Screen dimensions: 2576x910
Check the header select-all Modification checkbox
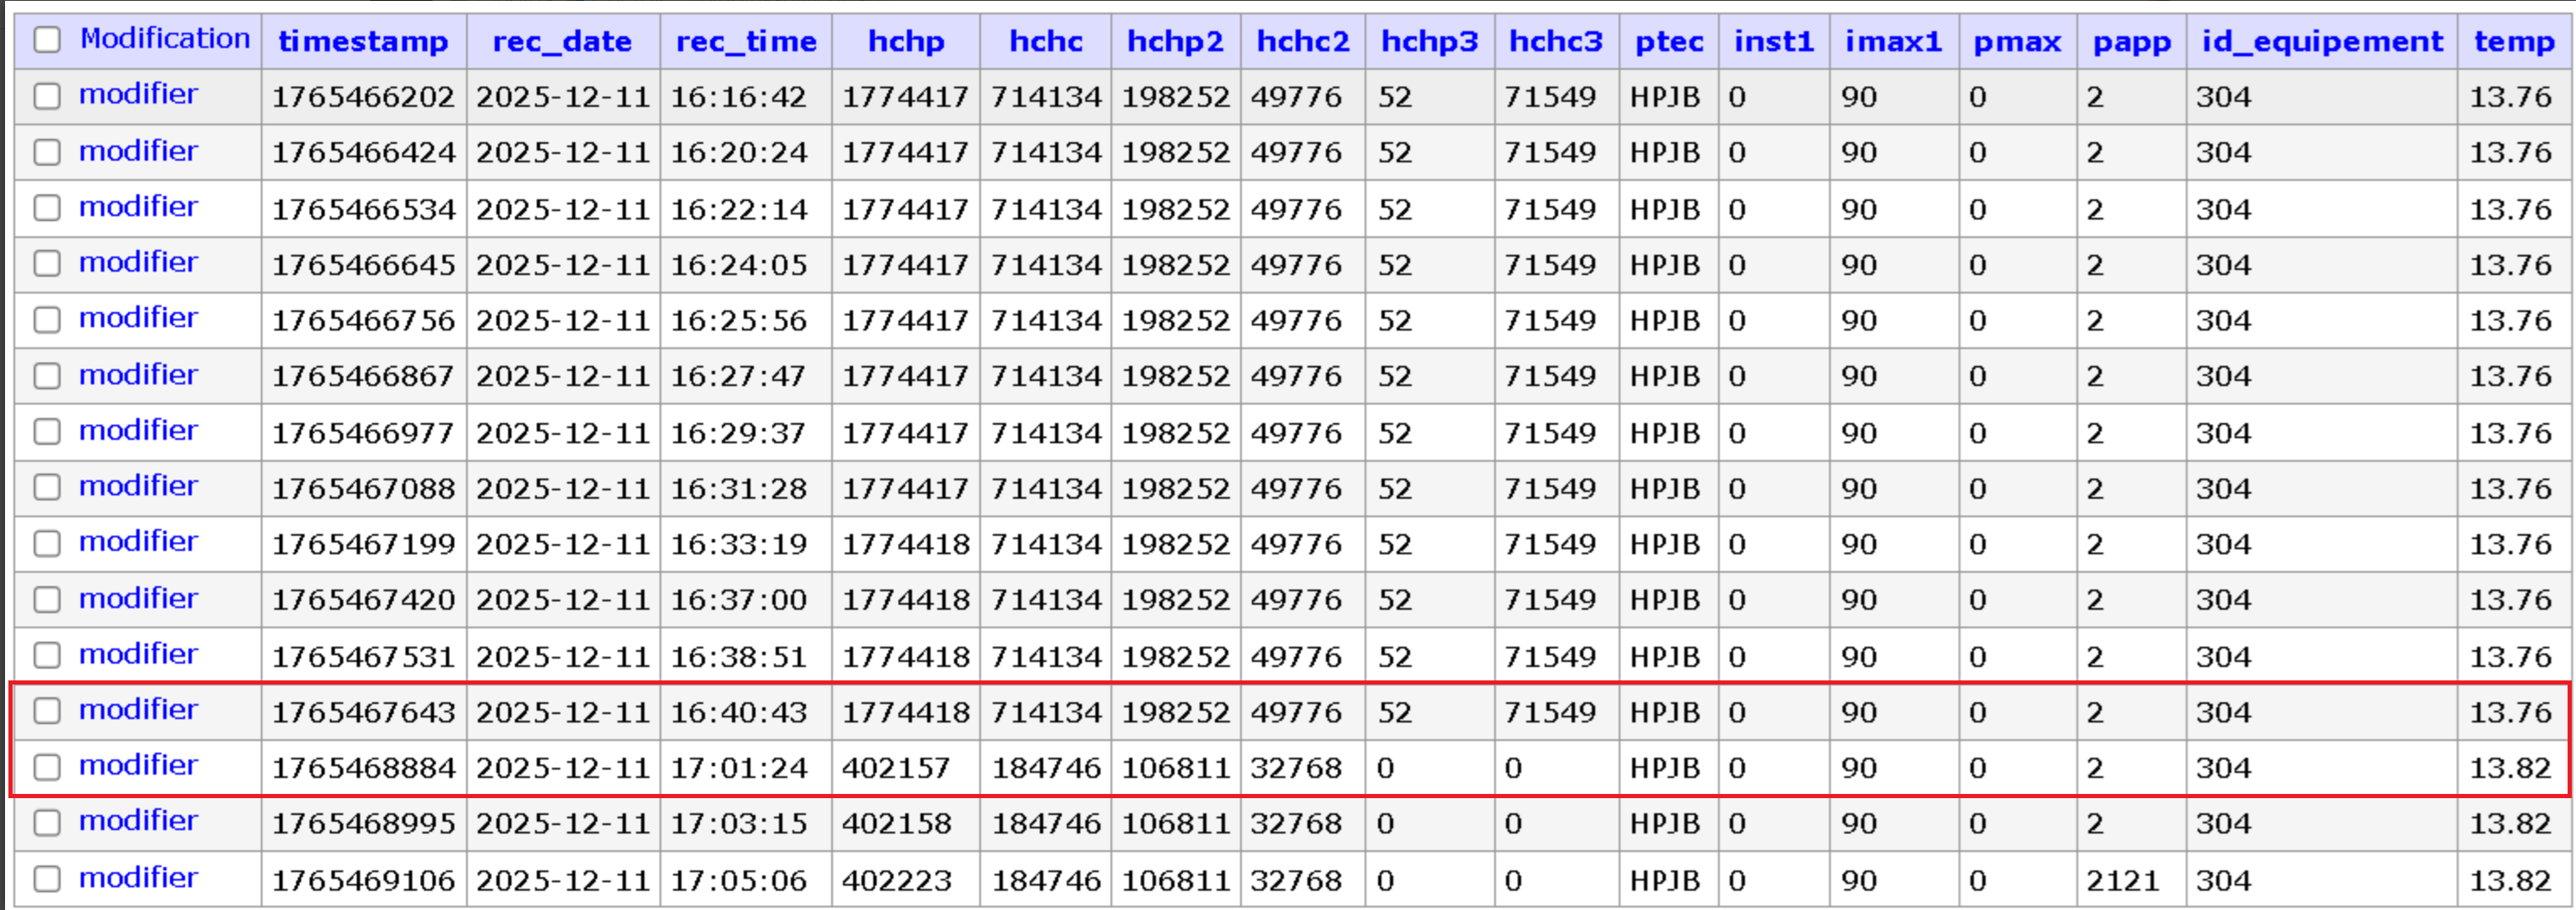tap(47, 40)
